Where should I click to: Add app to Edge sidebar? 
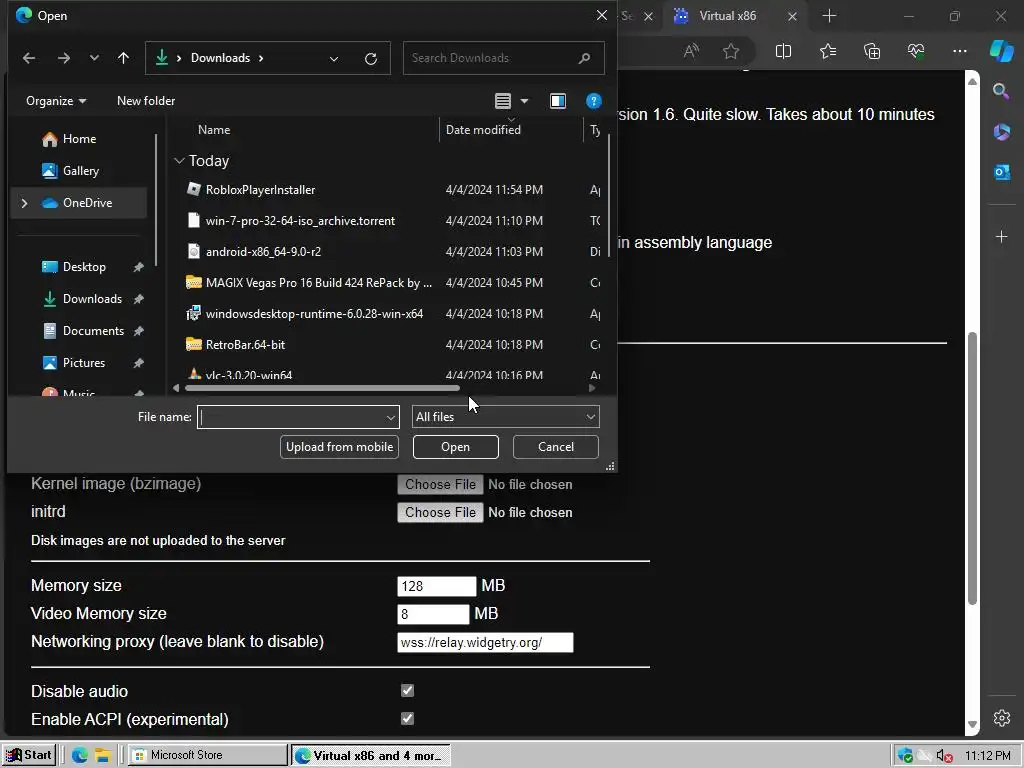(1001, 236)
